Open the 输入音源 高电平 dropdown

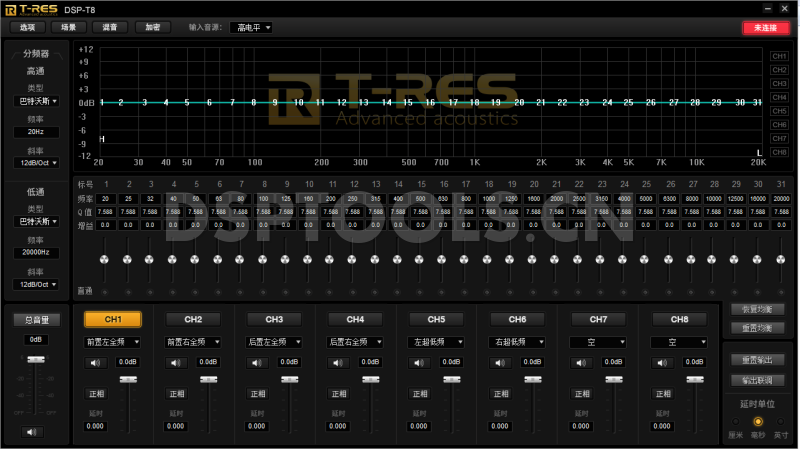point(251,28)
